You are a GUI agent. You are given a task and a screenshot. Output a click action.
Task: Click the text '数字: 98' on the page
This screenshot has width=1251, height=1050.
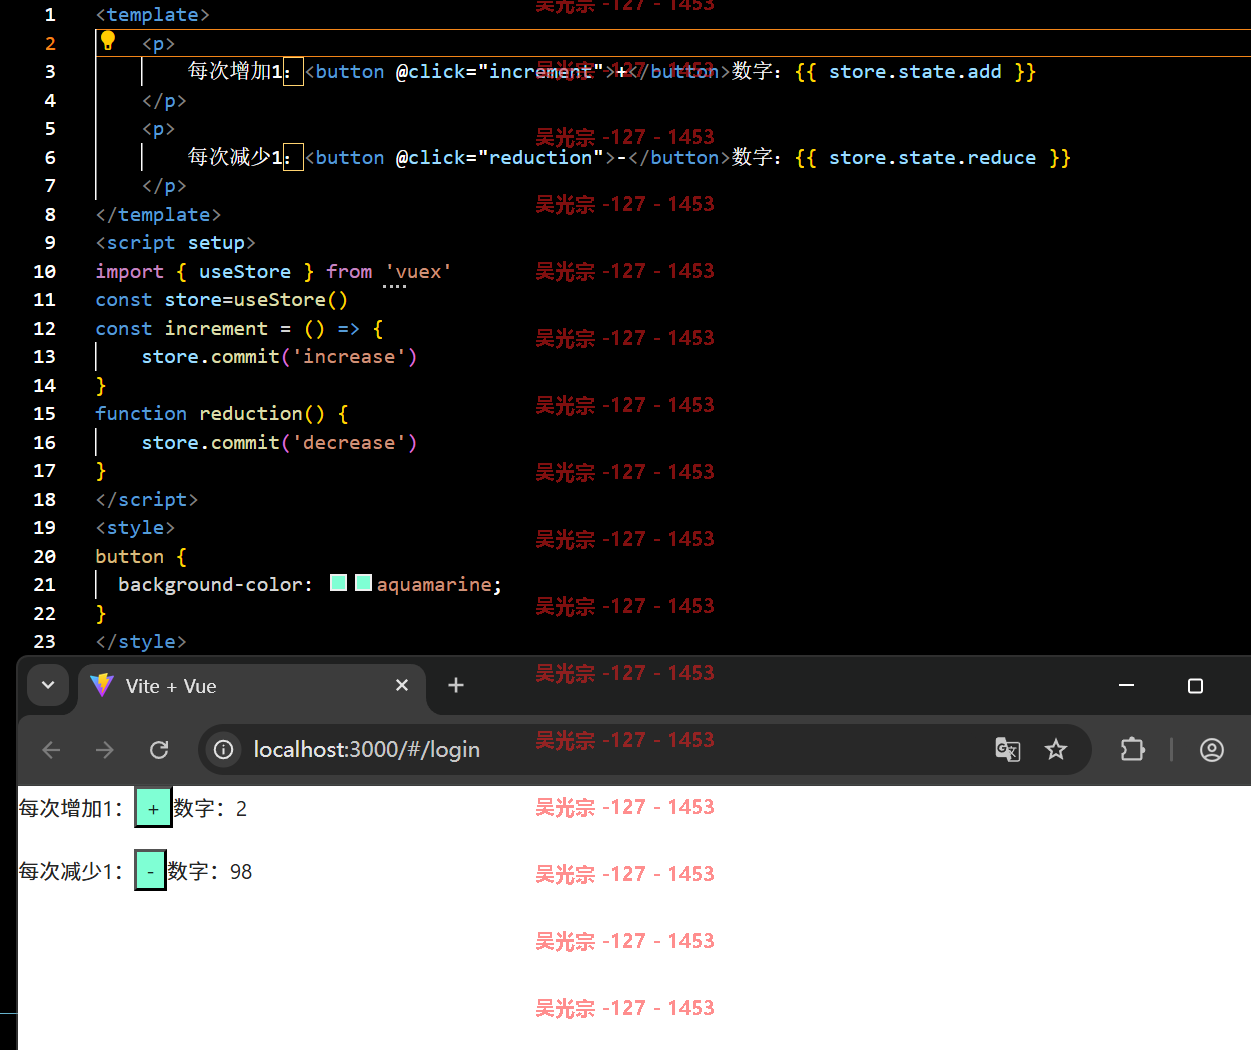click(210, 871)
